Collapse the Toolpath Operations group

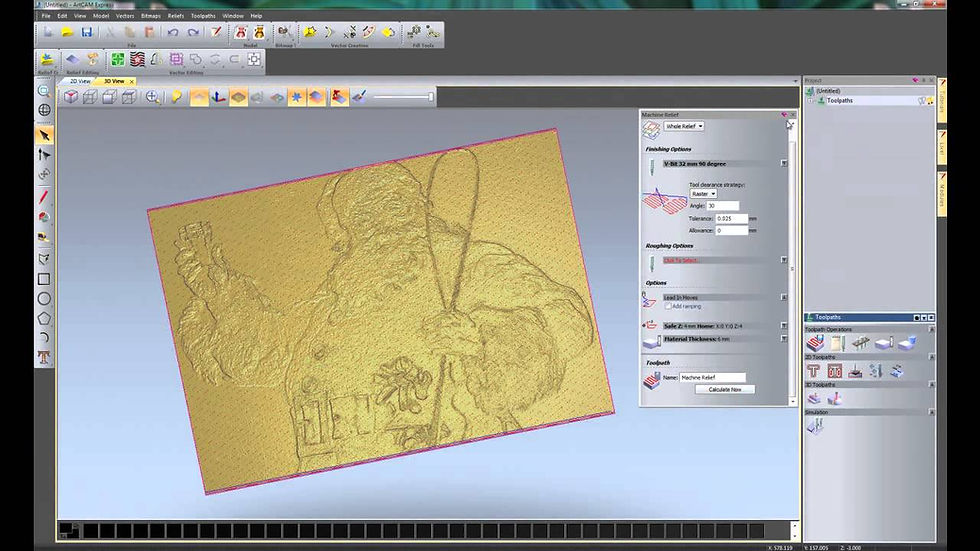click(931, 329)
